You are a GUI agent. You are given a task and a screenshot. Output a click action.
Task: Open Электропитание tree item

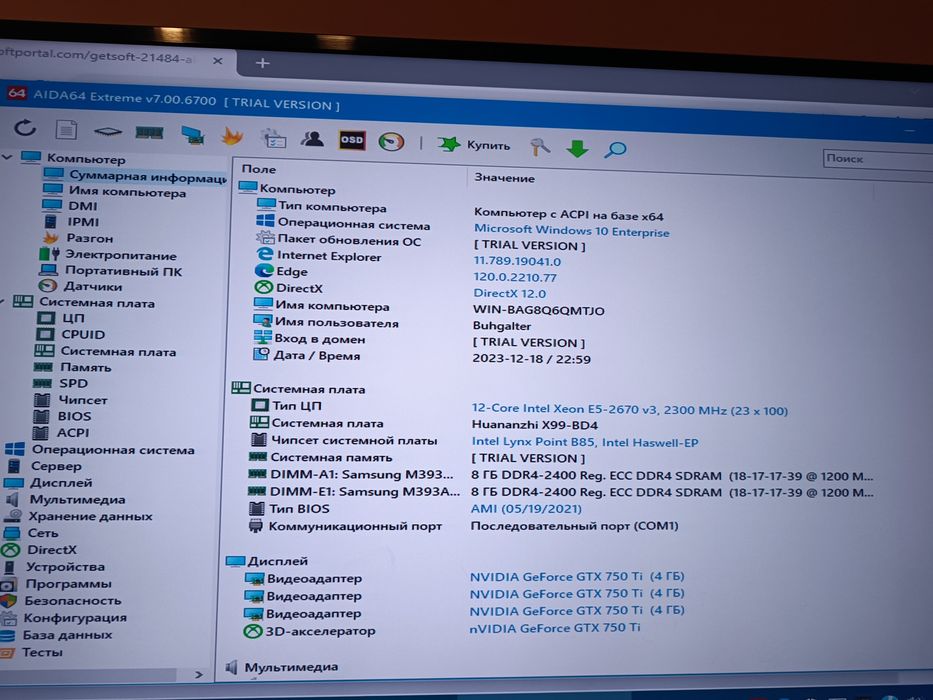pos(108,255)
